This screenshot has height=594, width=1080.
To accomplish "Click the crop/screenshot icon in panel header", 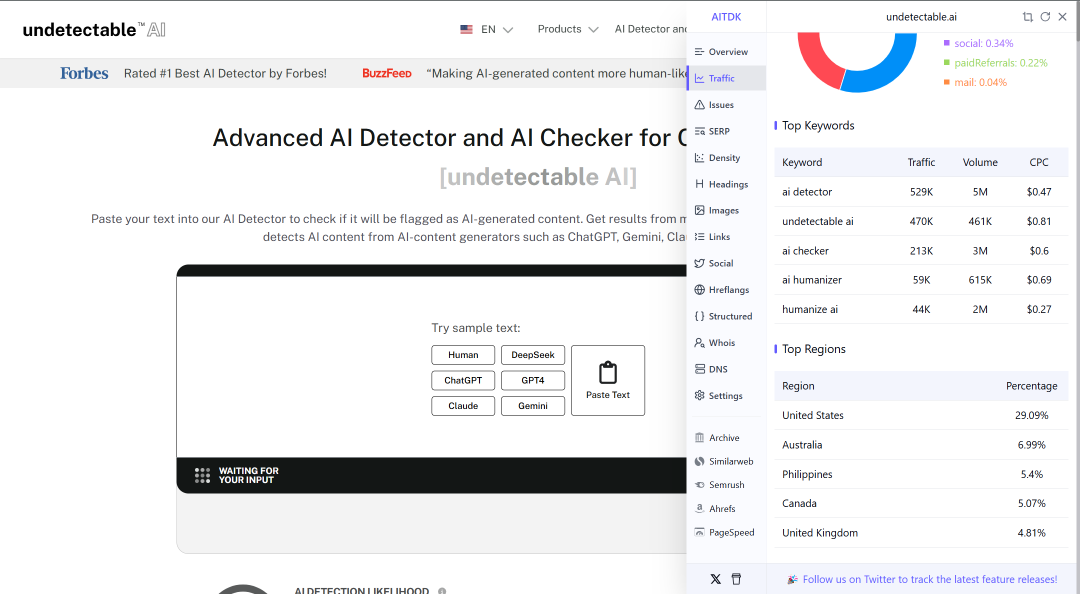I will [1028, 17].
